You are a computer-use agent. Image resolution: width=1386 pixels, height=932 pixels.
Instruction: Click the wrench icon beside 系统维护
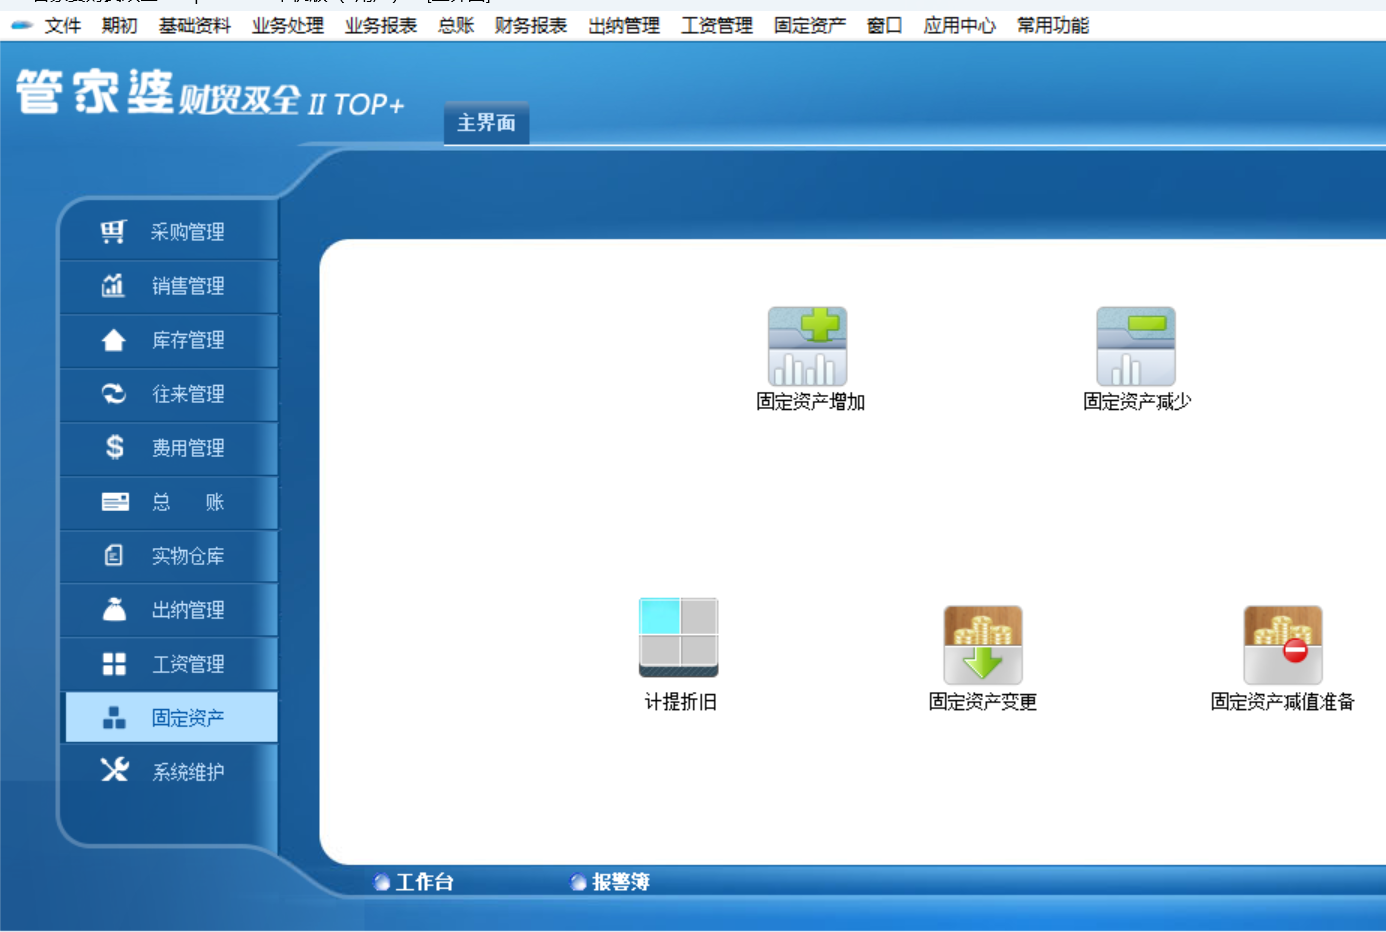click(x=114, y=770)
